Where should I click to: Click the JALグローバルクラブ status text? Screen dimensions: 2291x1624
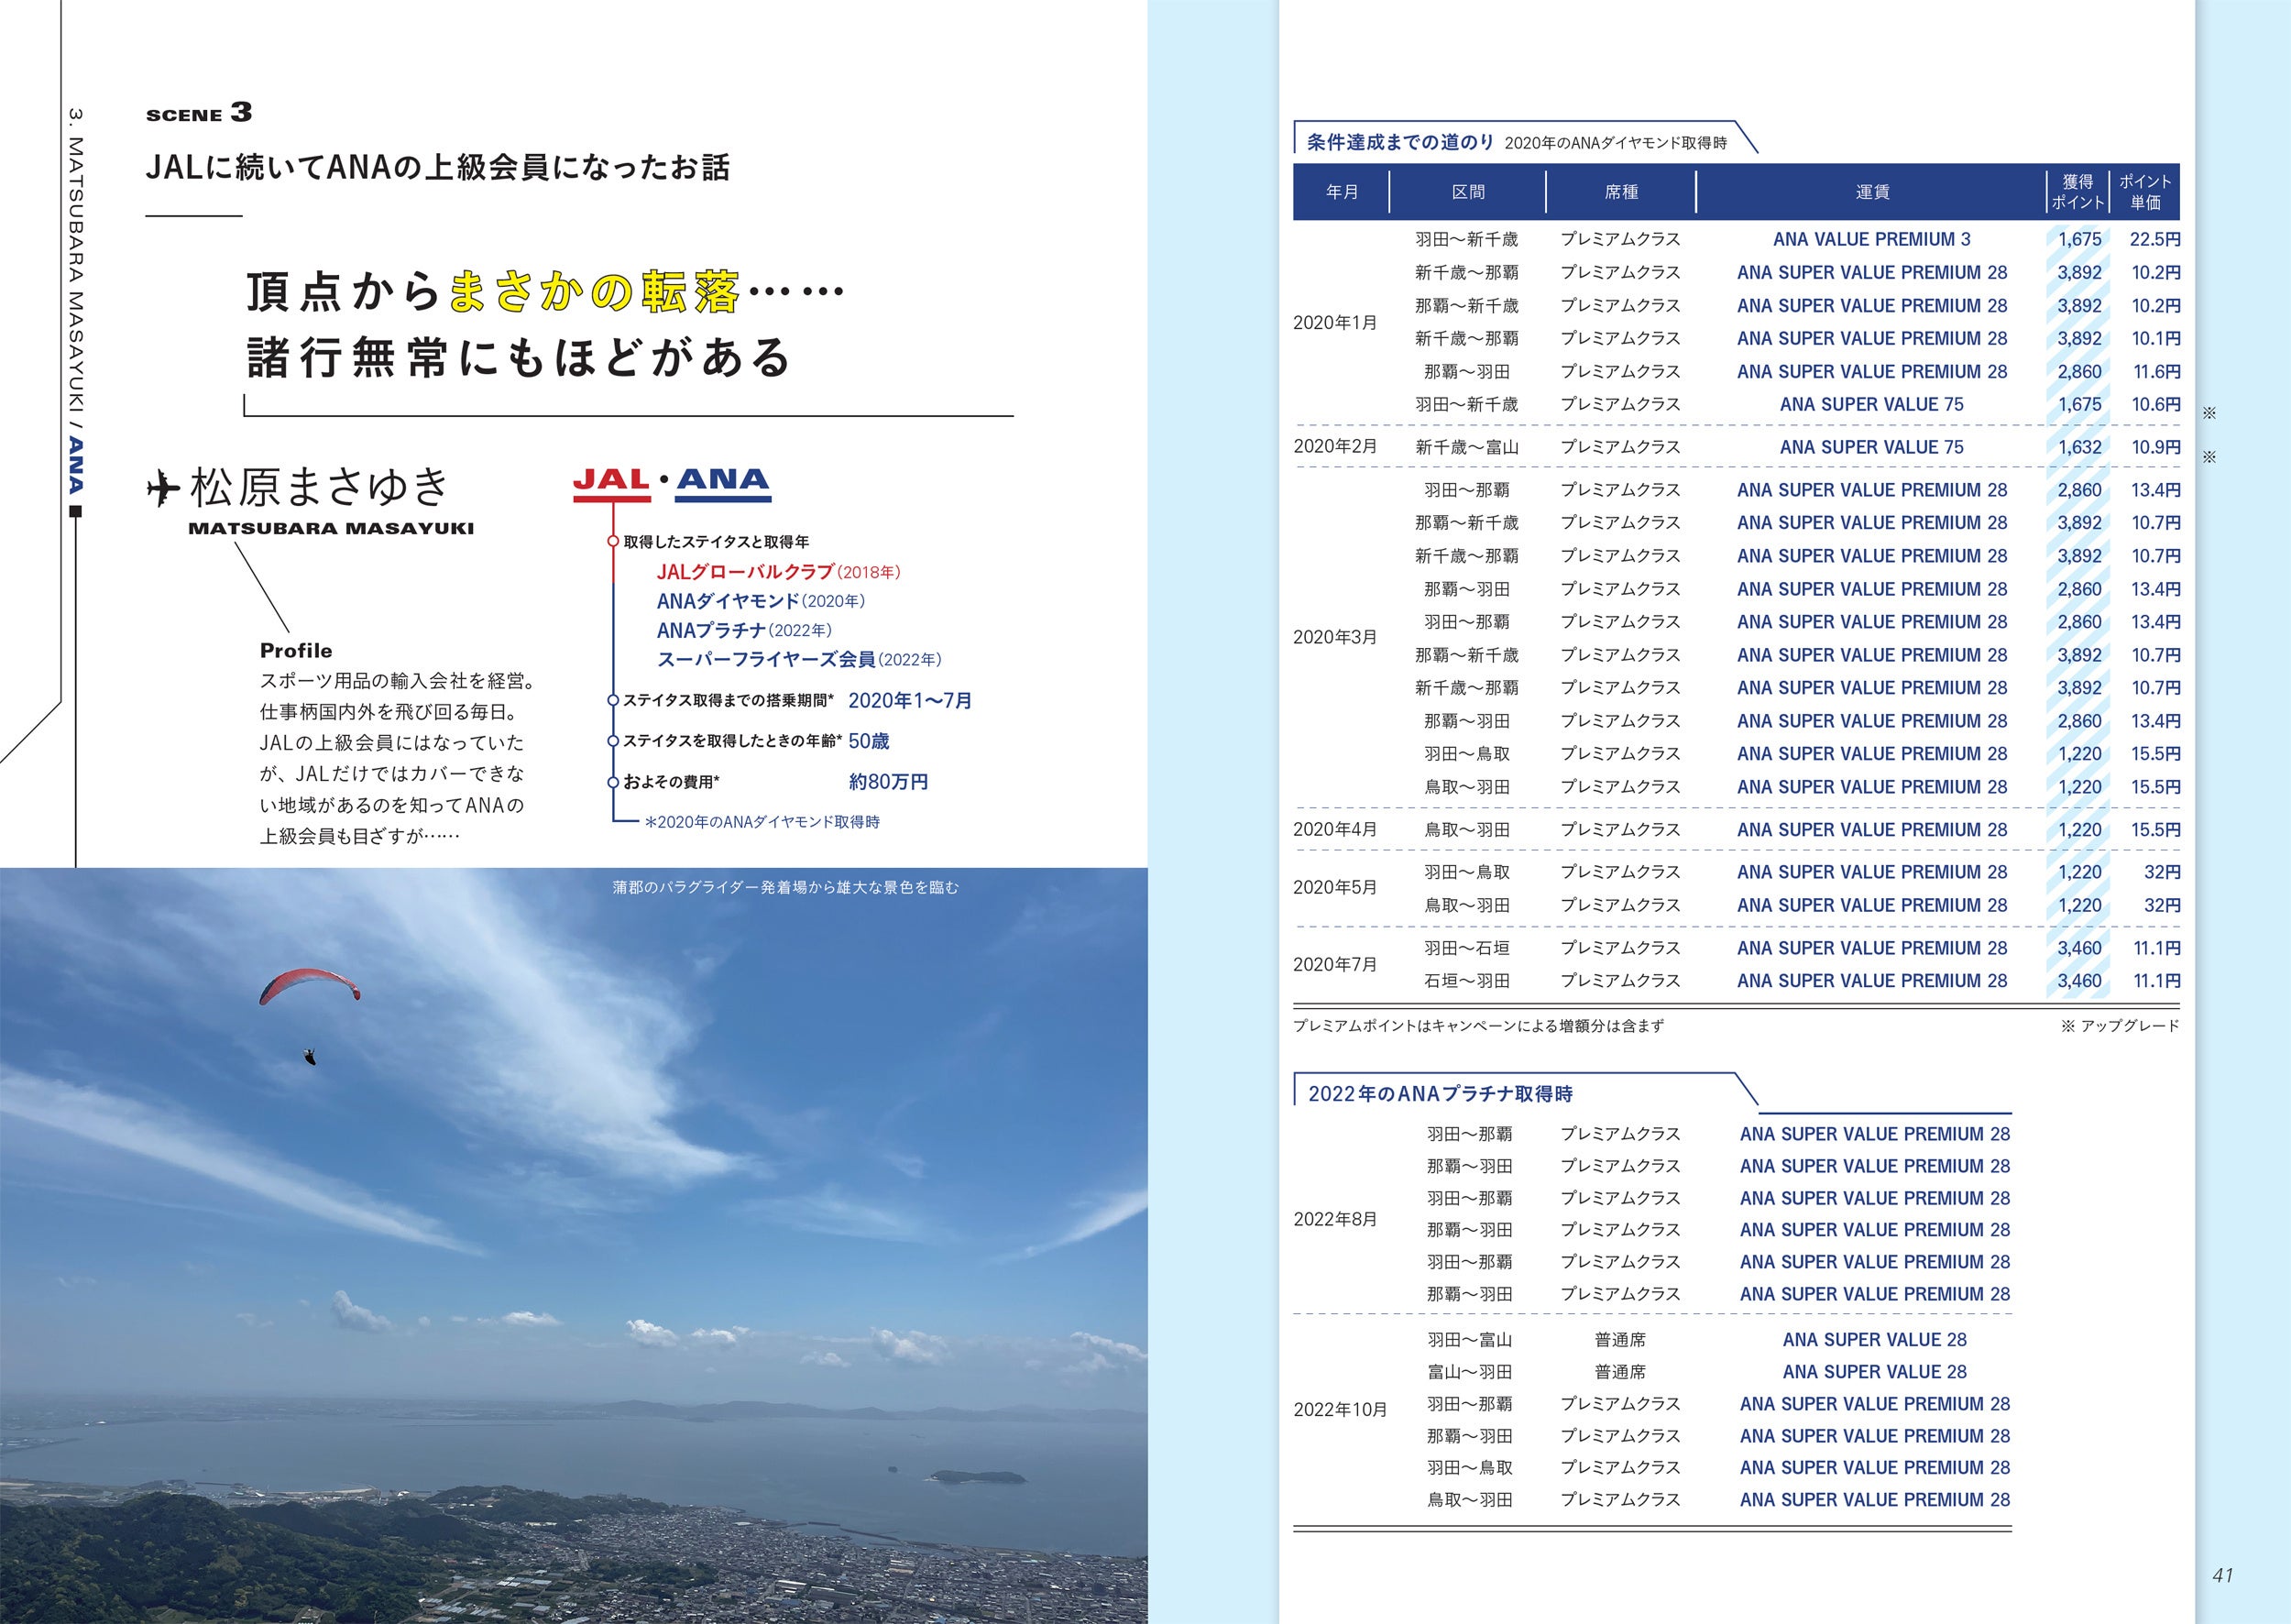coord(745,572)
